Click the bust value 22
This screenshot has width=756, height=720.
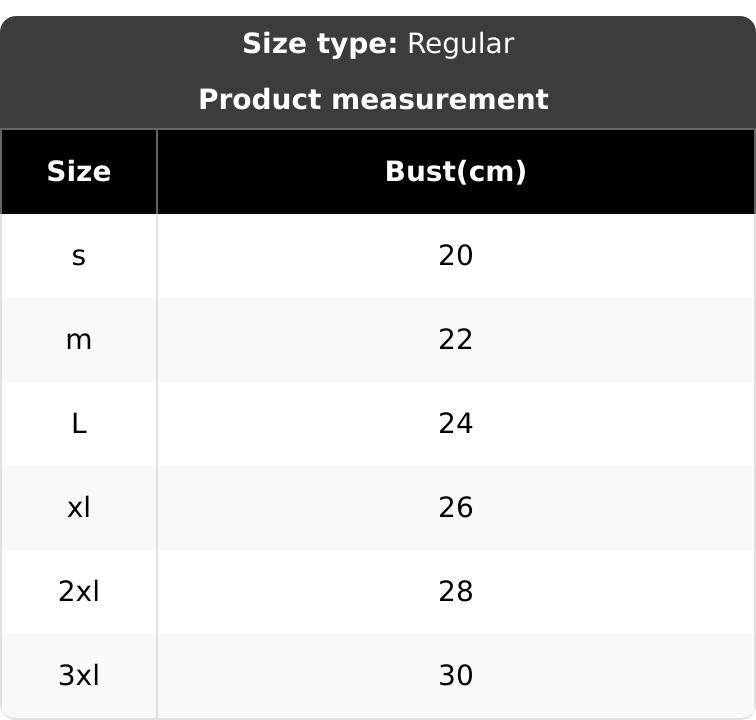[x=455, y=340]
